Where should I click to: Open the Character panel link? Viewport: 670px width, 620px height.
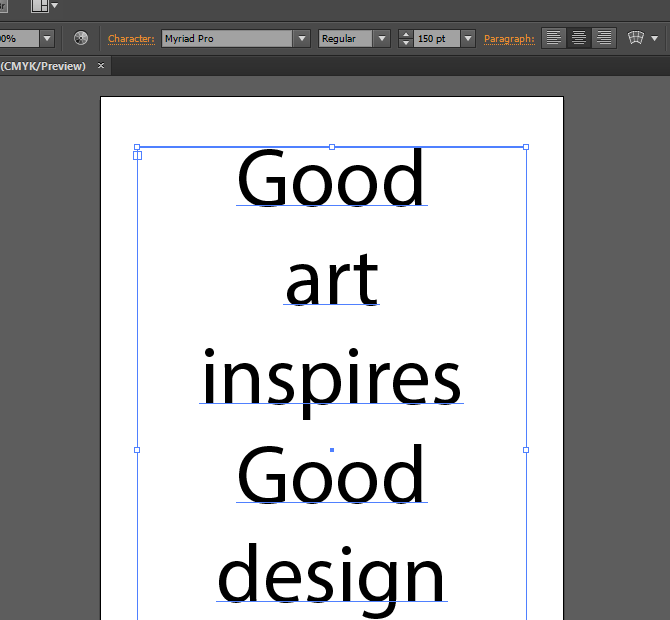pyautogui.click(x=131, y=39)
